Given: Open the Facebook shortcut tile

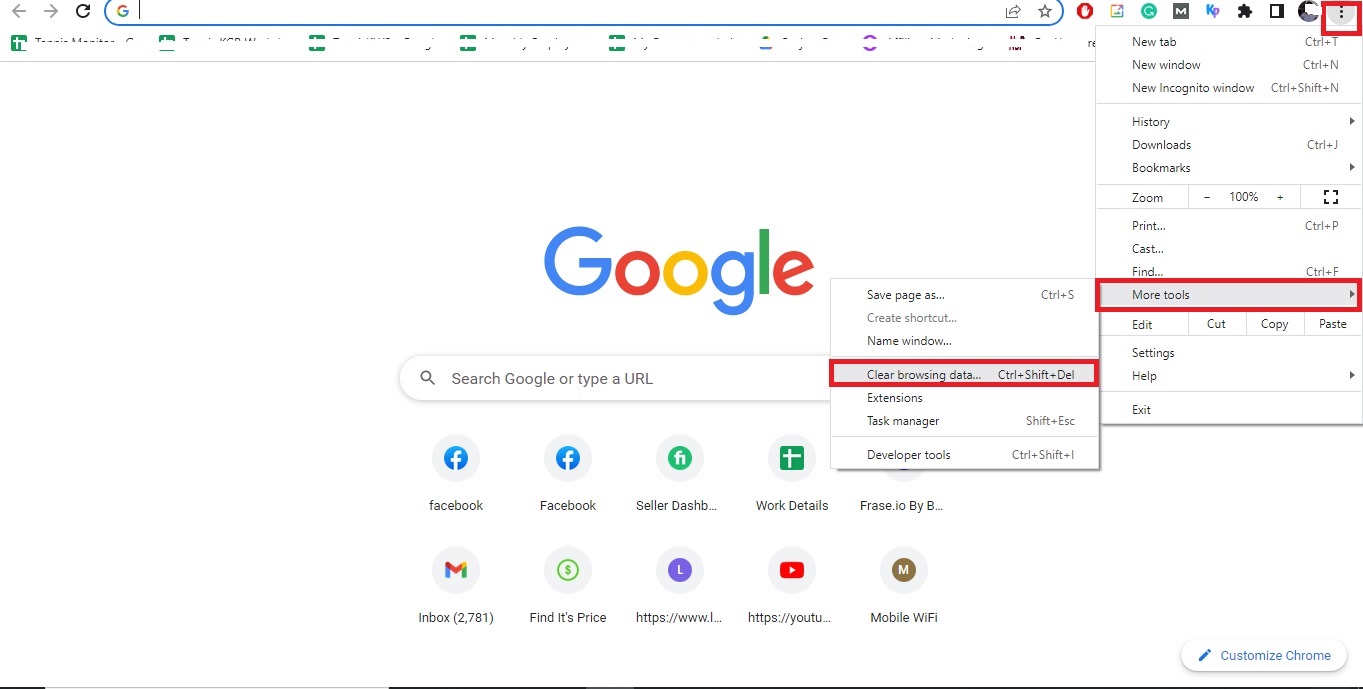Looking at the screenshot, I should [x=567, y=457].
